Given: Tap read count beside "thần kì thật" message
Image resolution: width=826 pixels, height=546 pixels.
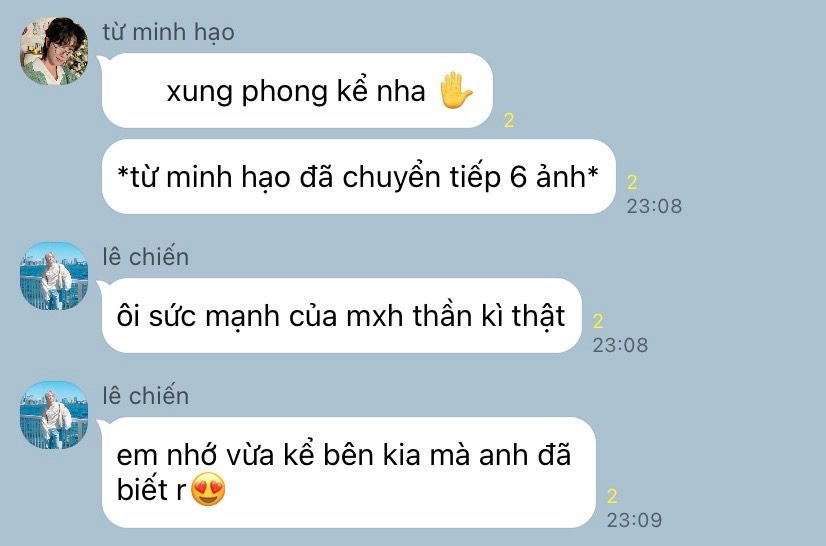Looking at the screenshot, I should click(x=597, y=321).
